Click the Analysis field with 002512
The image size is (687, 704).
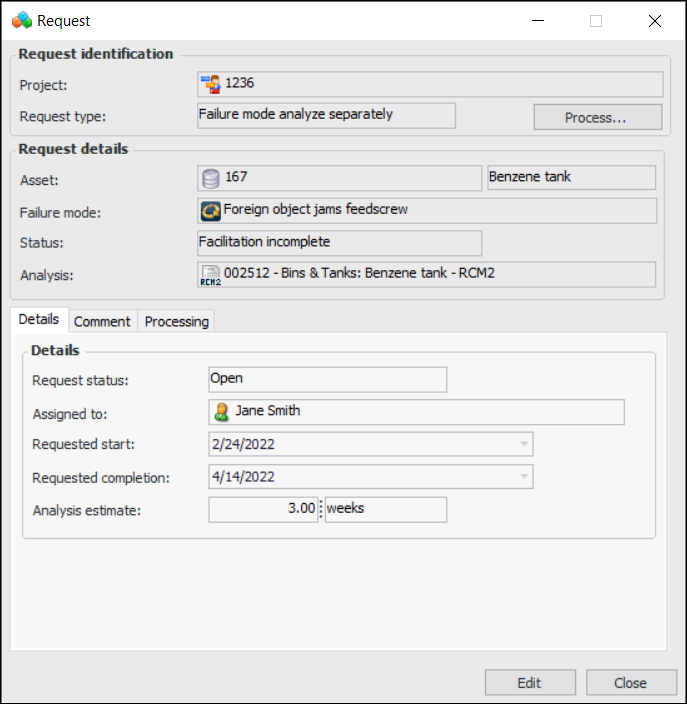tap(427, 275)
